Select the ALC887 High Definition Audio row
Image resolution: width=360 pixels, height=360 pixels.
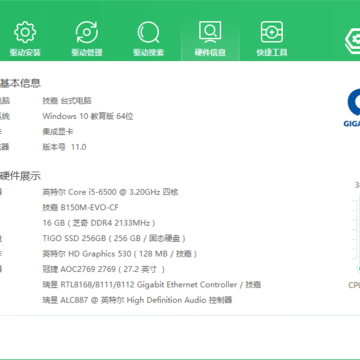(137, 300)
